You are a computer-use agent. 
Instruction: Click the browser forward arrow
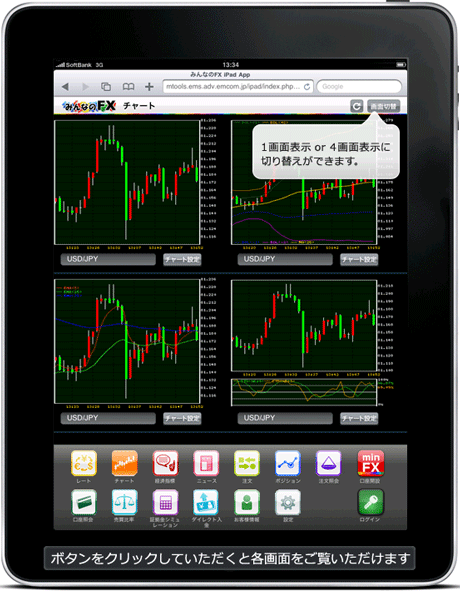click(x=85, y=87)
